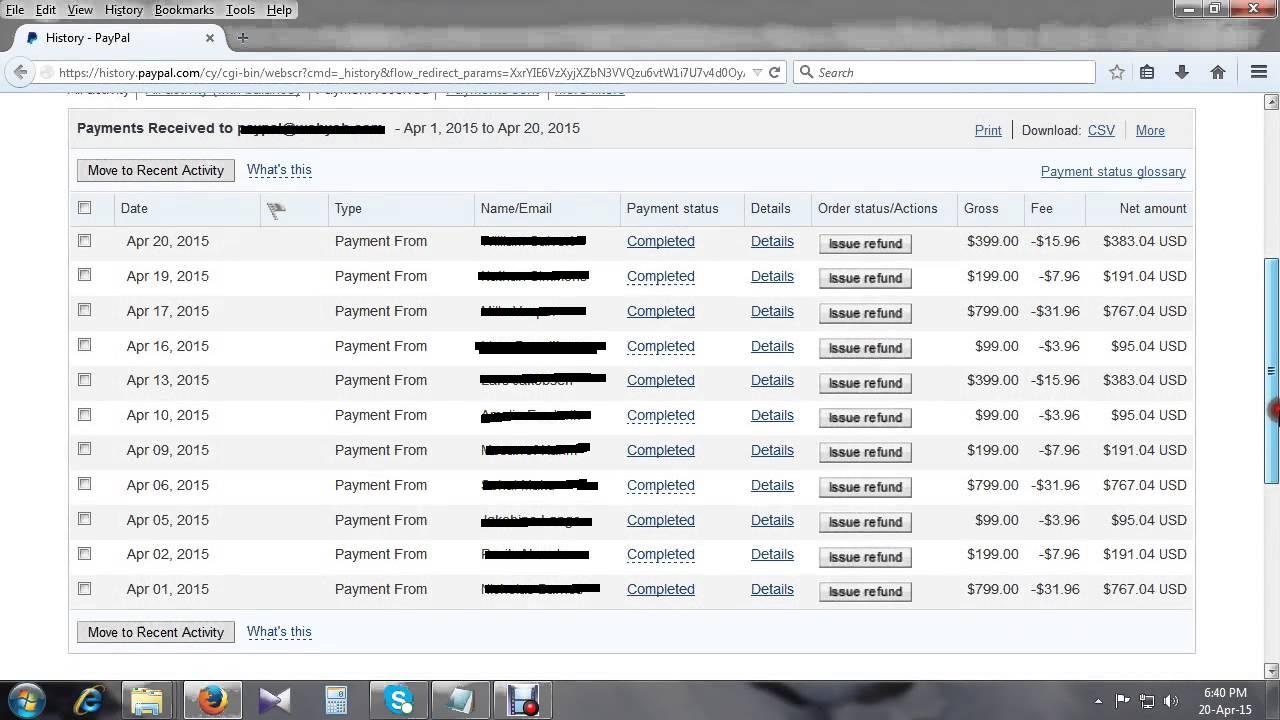Check the Apr 10, 2015 payment row
Viewport: 1280px width, 720px height.
click(x=84, y=414)
